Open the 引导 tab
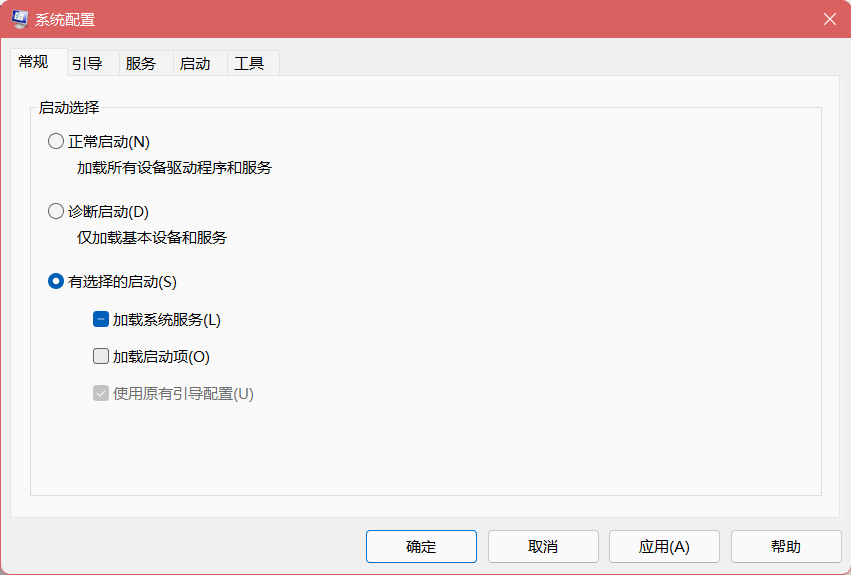The width and height of the screenshot is (851, 575). (x=93, y=64)
